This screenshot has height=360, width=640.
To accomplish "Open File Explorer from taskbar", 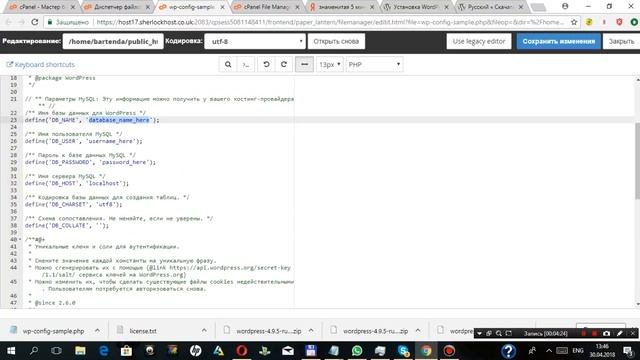I will [80, 351].
